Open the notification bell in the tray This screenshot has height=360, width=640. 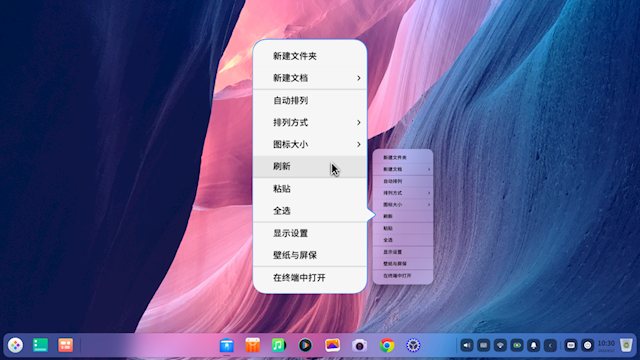pyautogui.click(x=533, y=345)
